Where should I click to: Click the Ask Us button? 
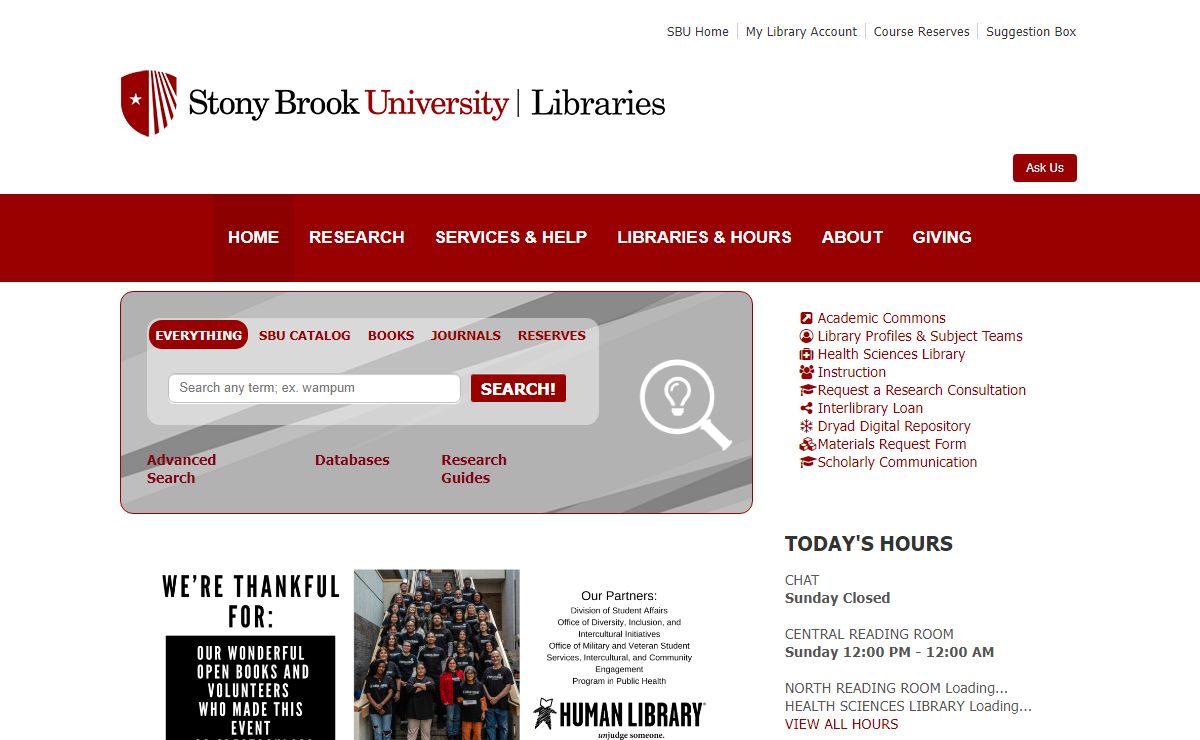pos(1044,168)
